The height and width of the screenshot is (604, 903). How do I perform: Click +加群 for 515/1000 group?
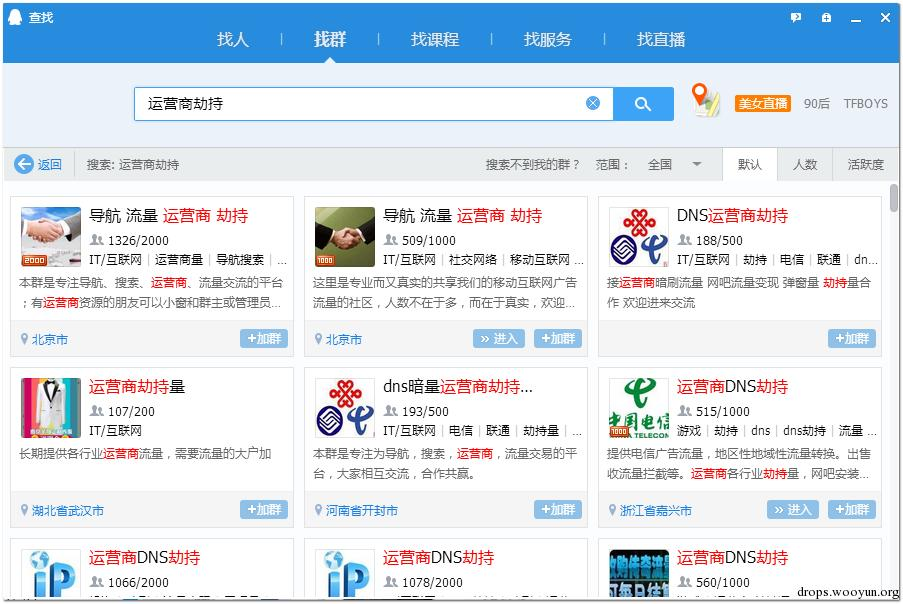pos(852,510)
